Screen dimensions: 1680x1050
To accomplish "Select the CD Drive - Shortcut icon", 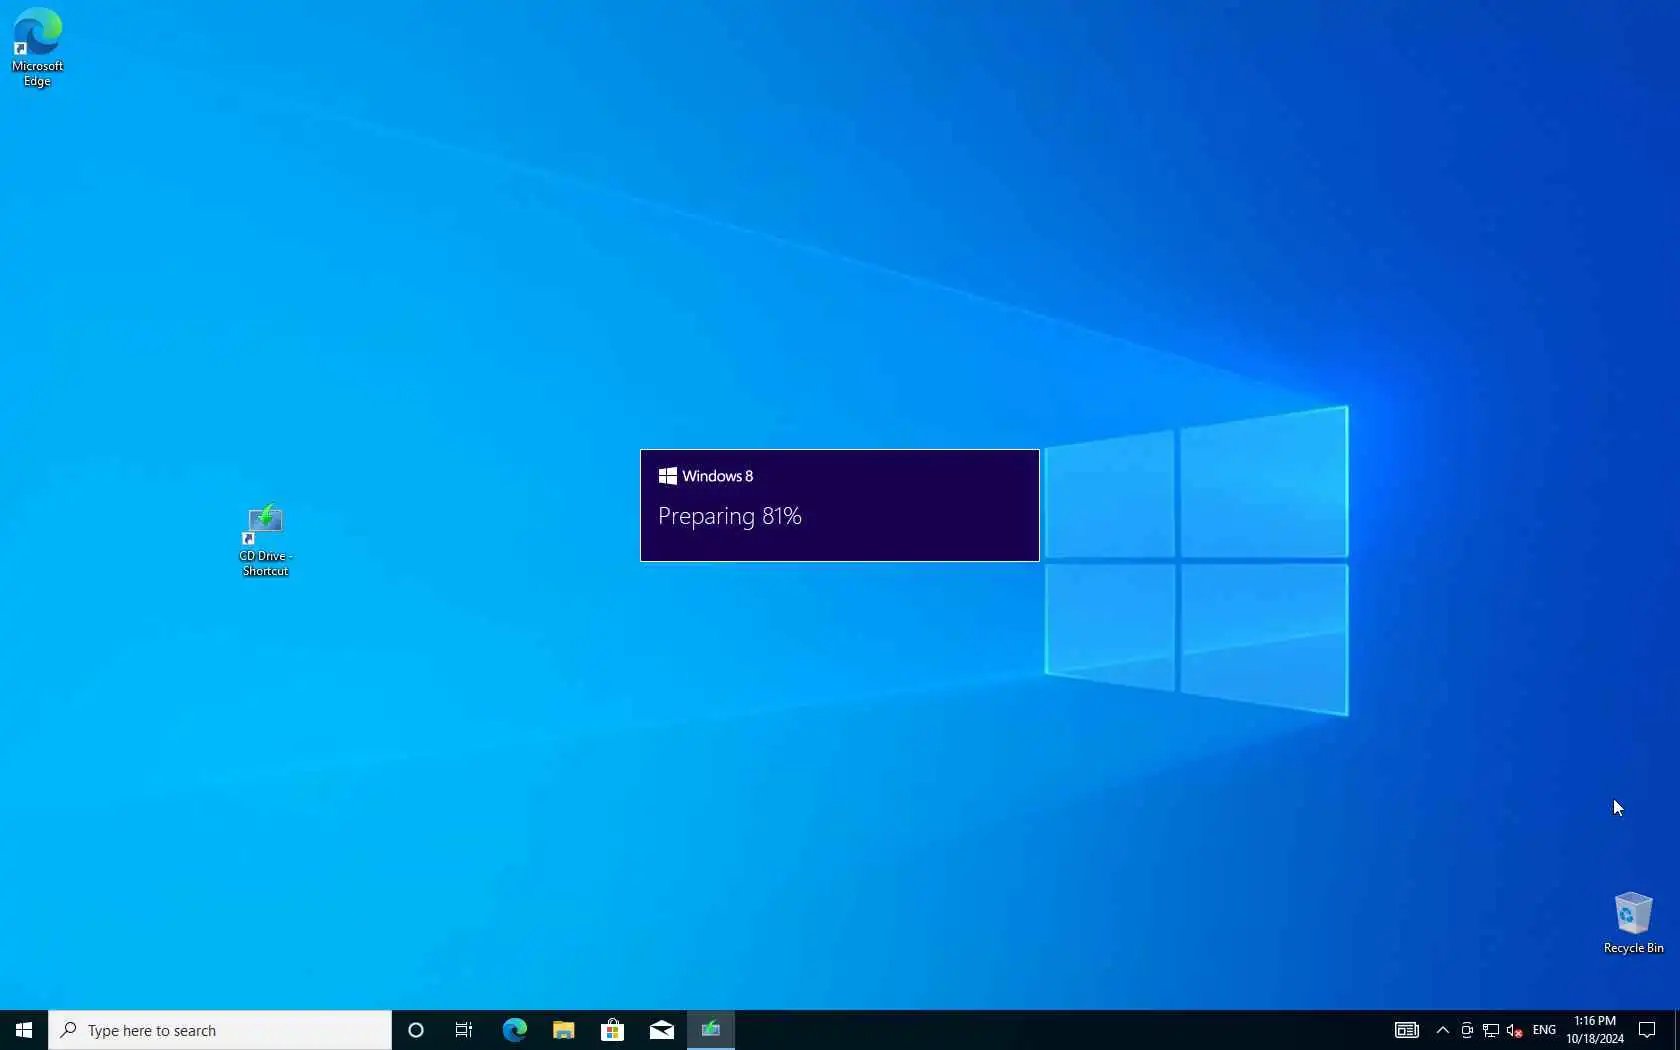I will point(265,540).
